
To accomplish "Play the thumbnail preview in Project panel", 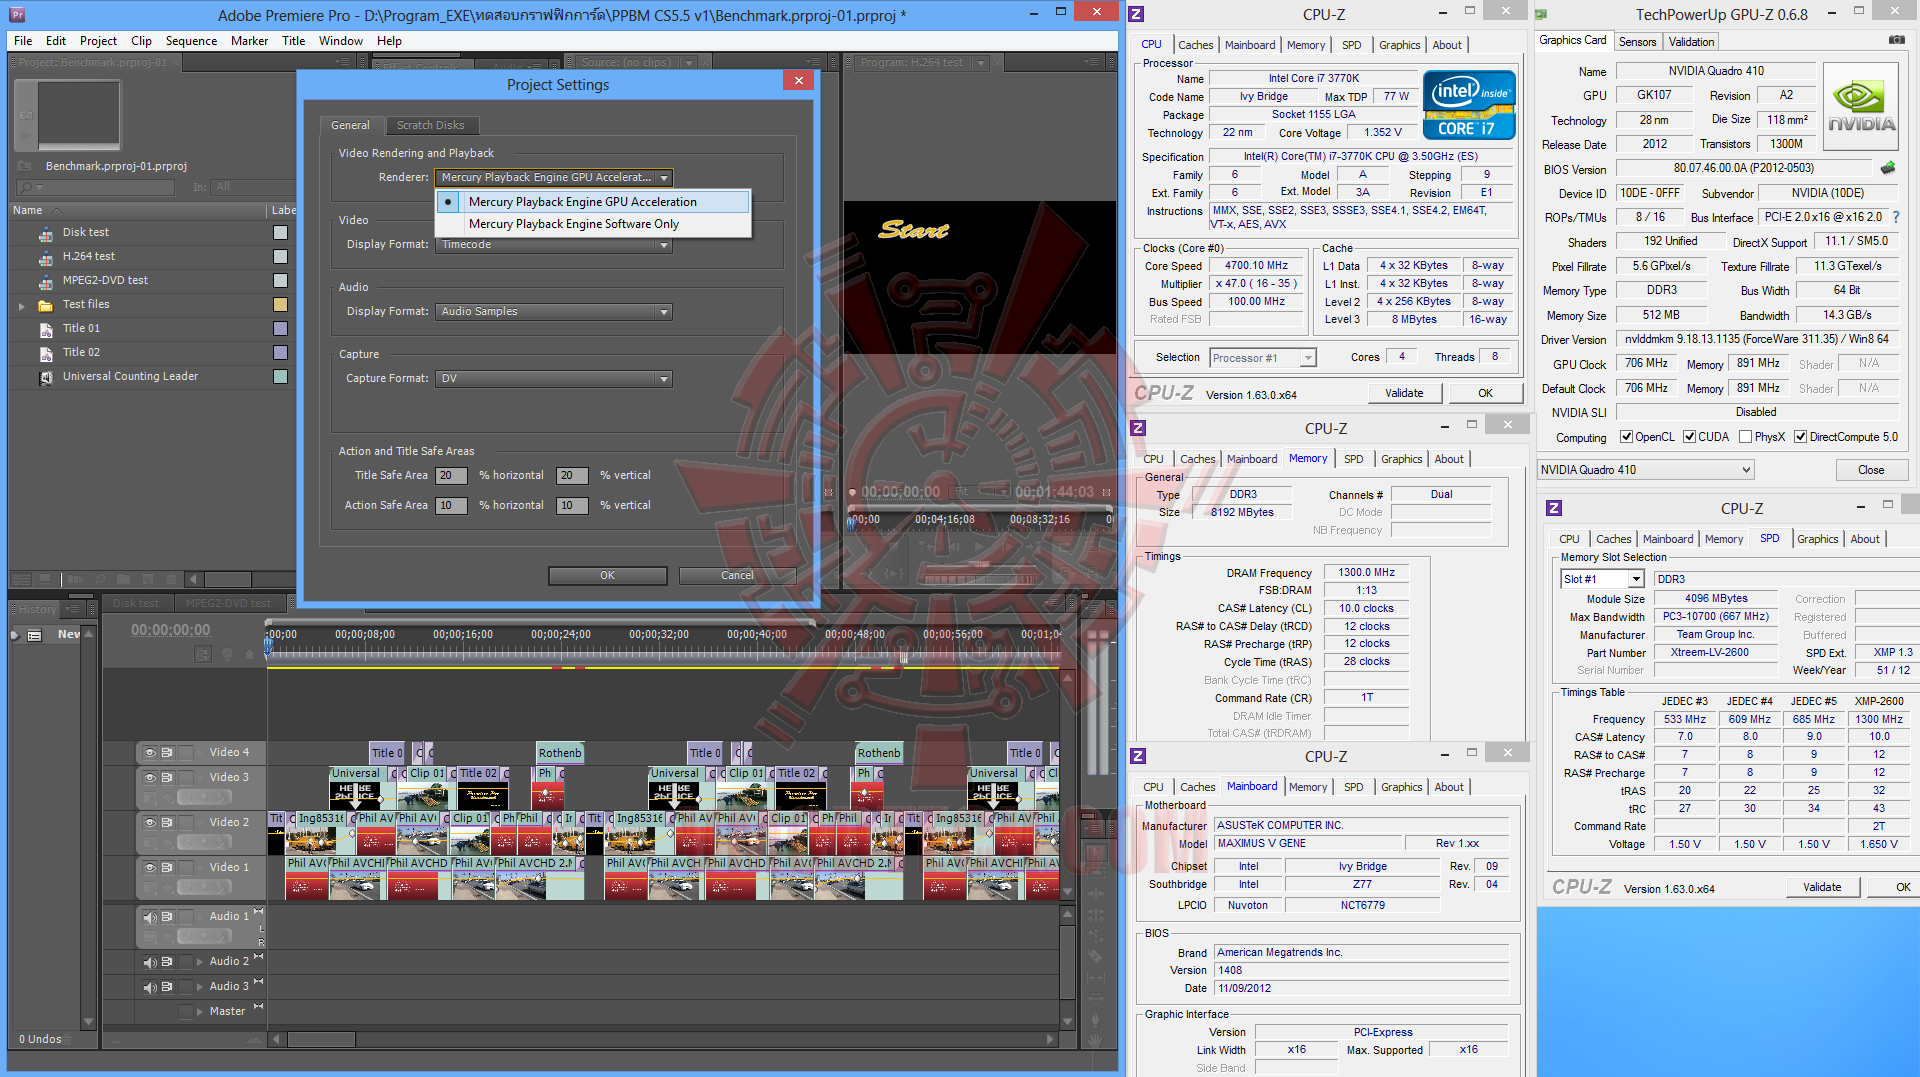I will click(25, 137).
